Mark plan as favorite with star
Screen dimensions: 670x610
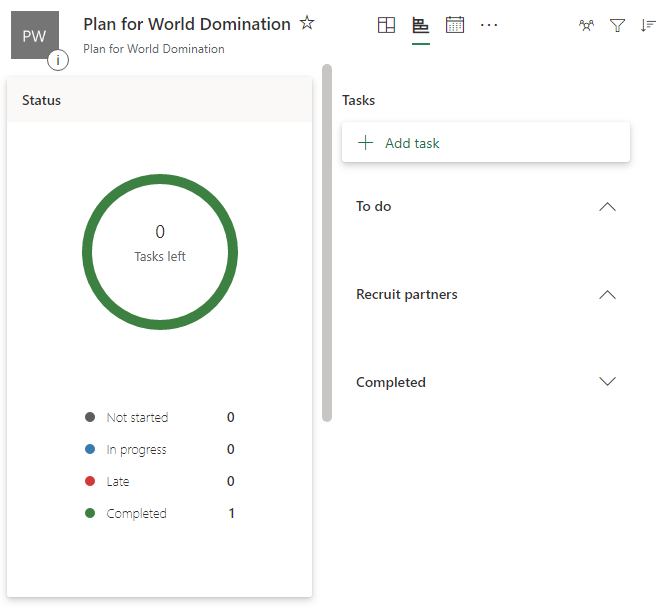[x=307, y=23]
